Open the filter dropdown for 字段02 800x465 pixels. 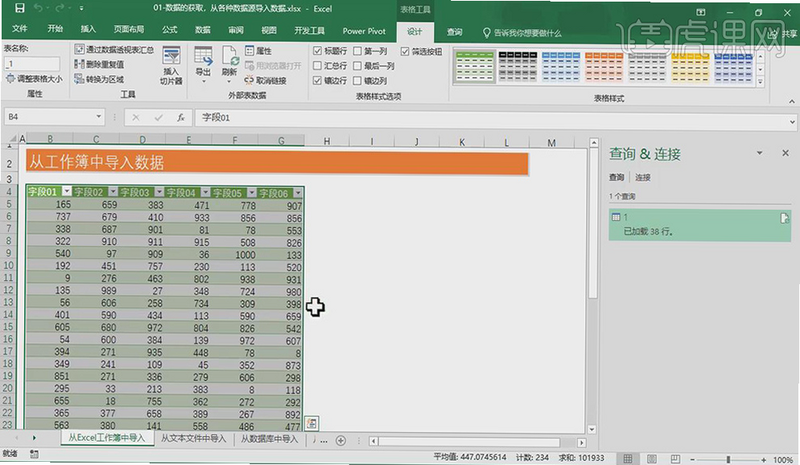tap(113, 192)
